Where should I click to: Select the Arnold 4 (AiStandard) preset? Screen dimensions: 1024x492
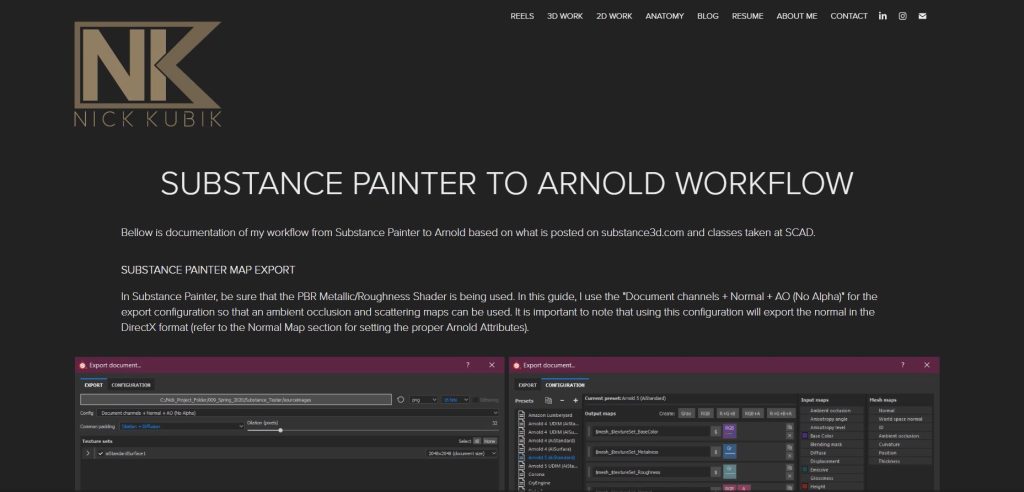tap(552, 440)
